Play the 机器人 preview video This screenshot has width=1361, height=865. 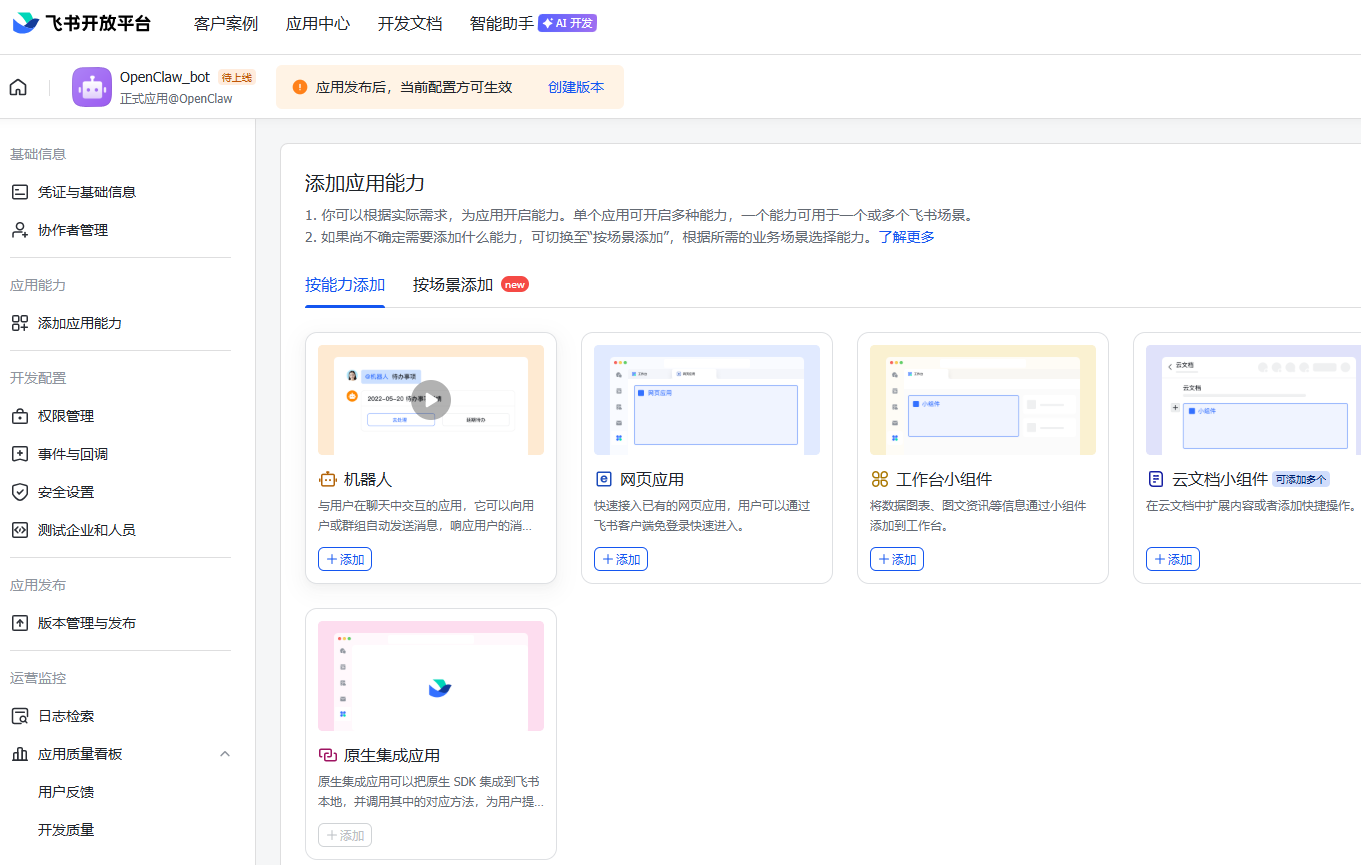[x=431, y=400]
